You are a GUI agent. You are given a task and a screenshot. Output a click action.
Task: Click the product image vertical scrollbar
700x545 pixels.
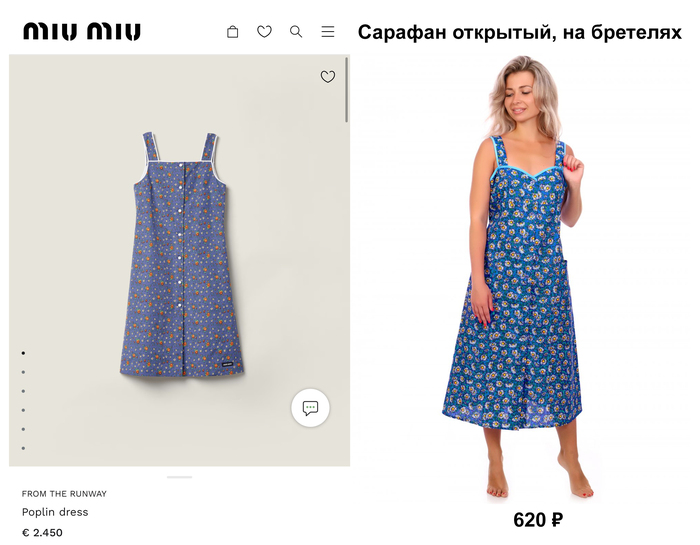click(x=347, y=90)
